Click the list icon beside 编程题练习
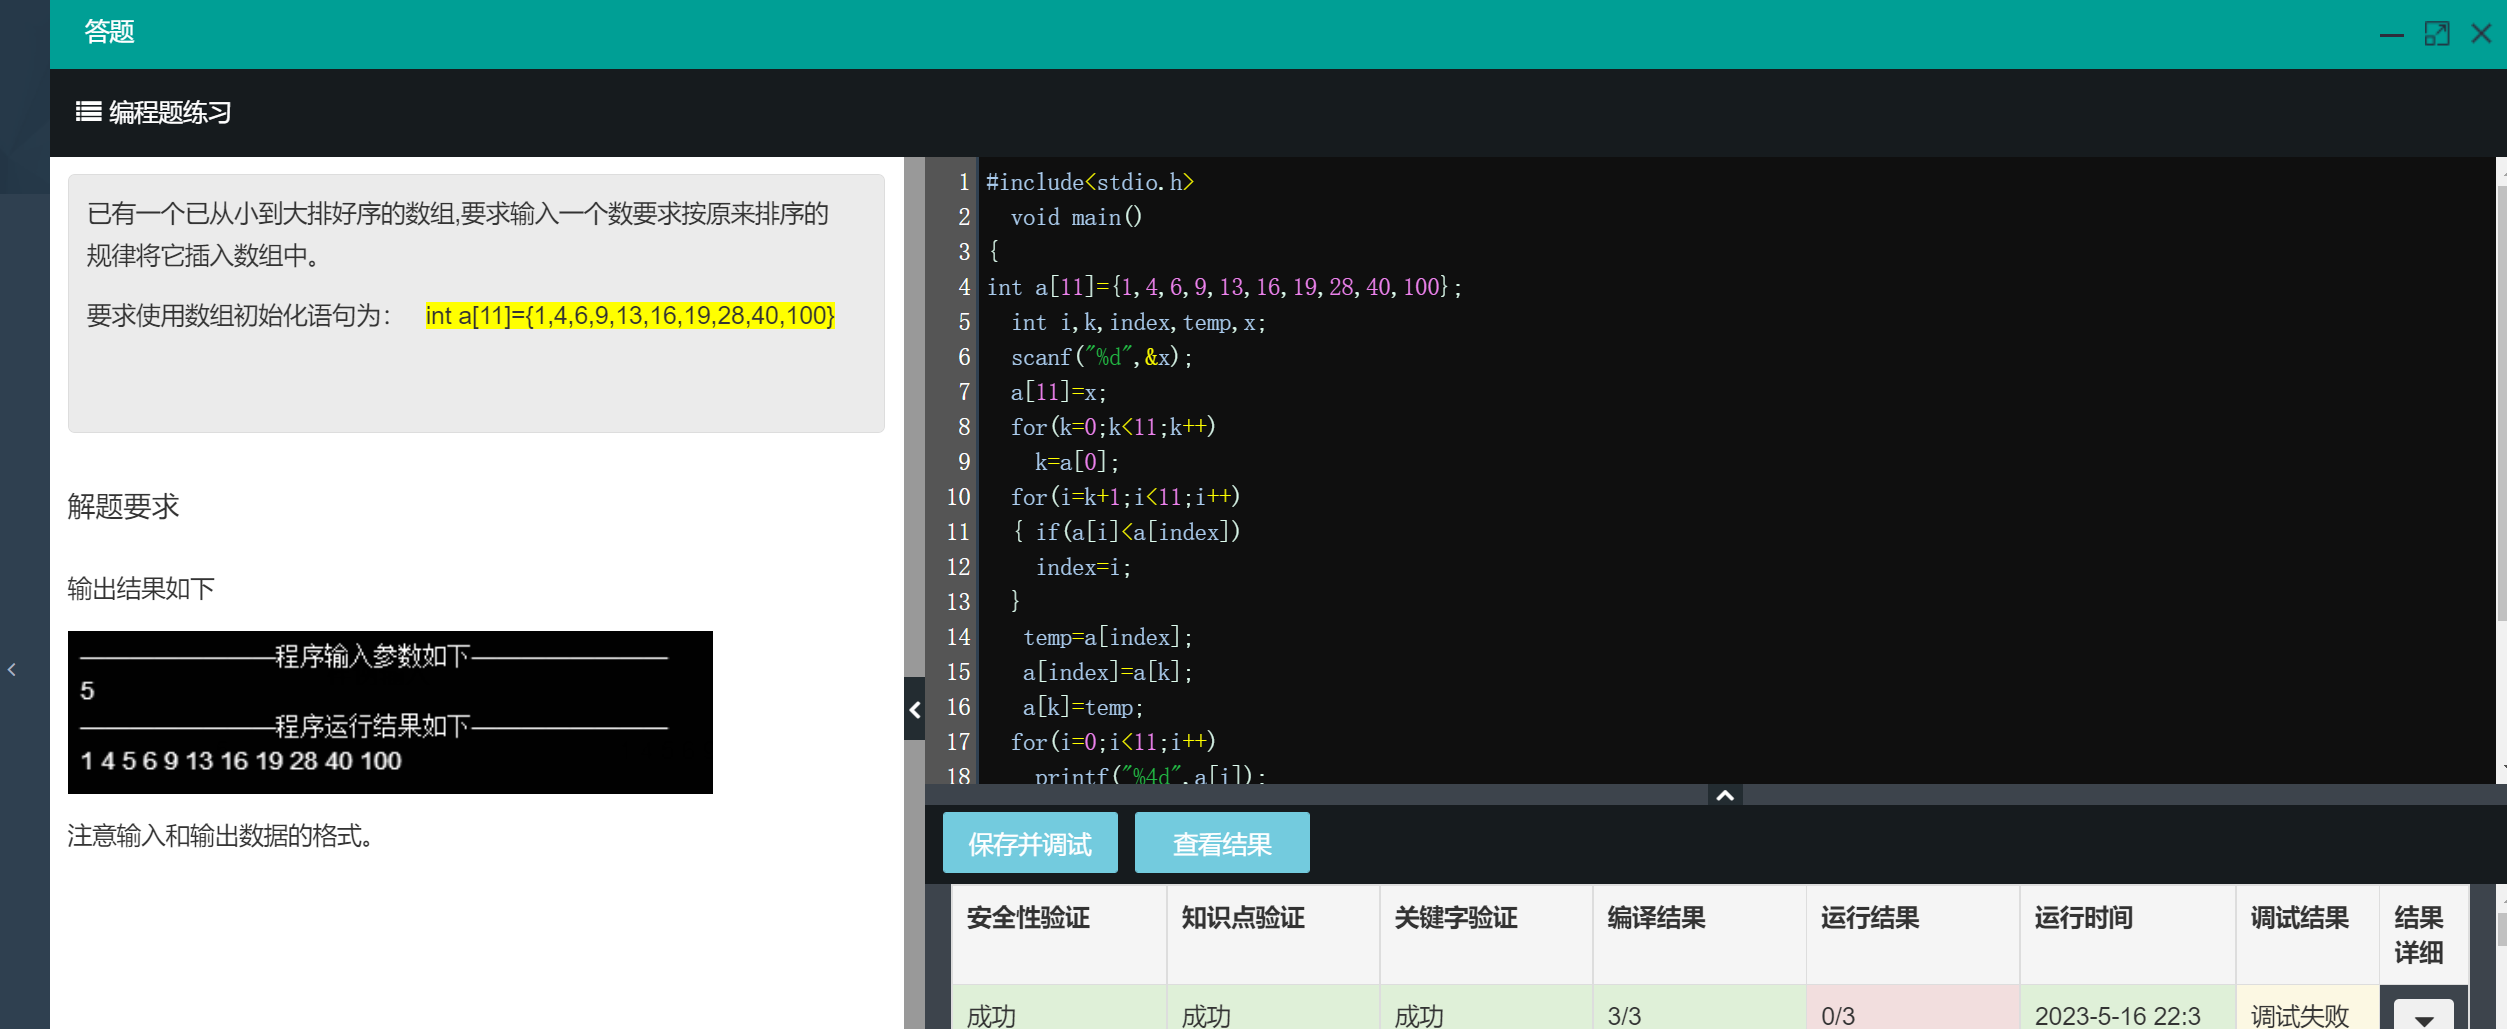 click(88, 112)
